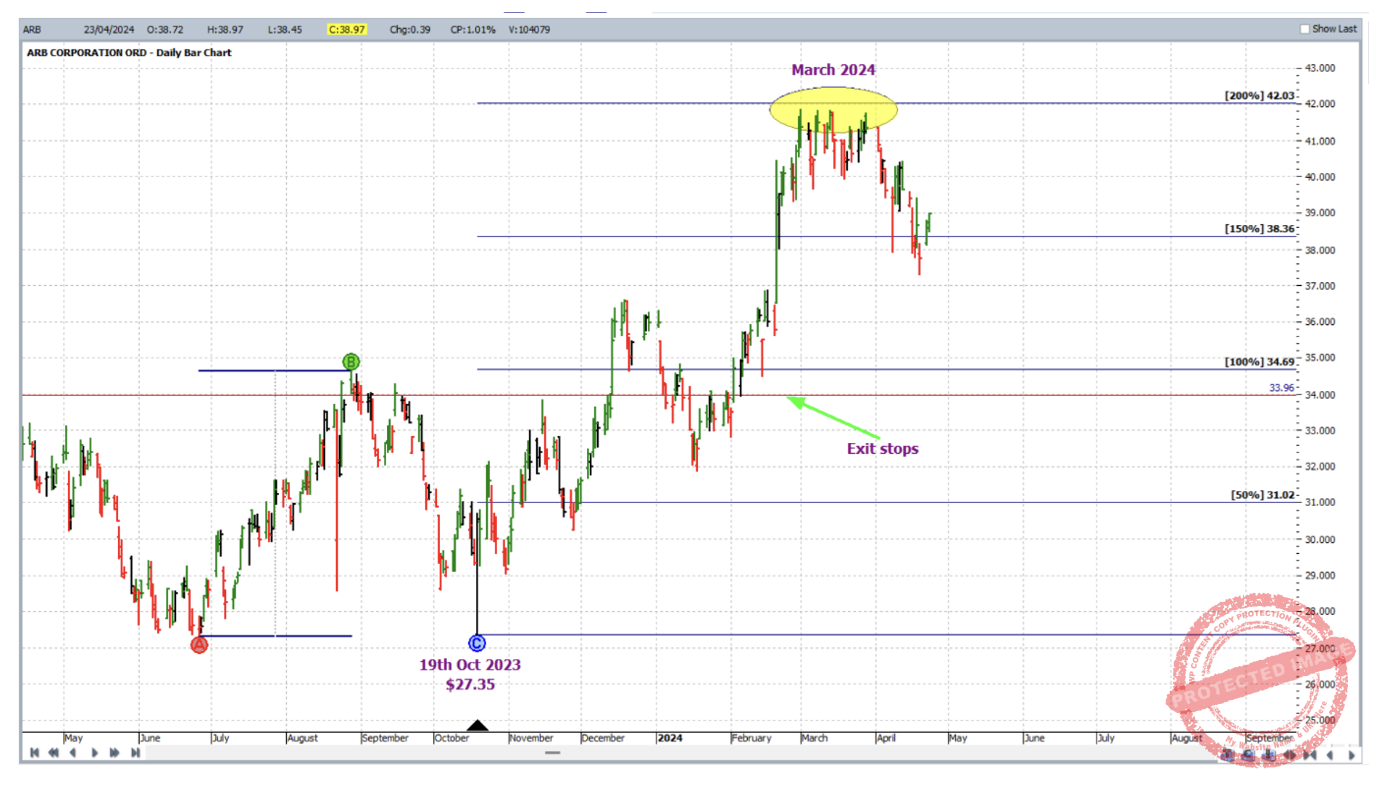Screen dimensions: 1390x786
Task: Select the red point A marker
Action: (199, 645)
